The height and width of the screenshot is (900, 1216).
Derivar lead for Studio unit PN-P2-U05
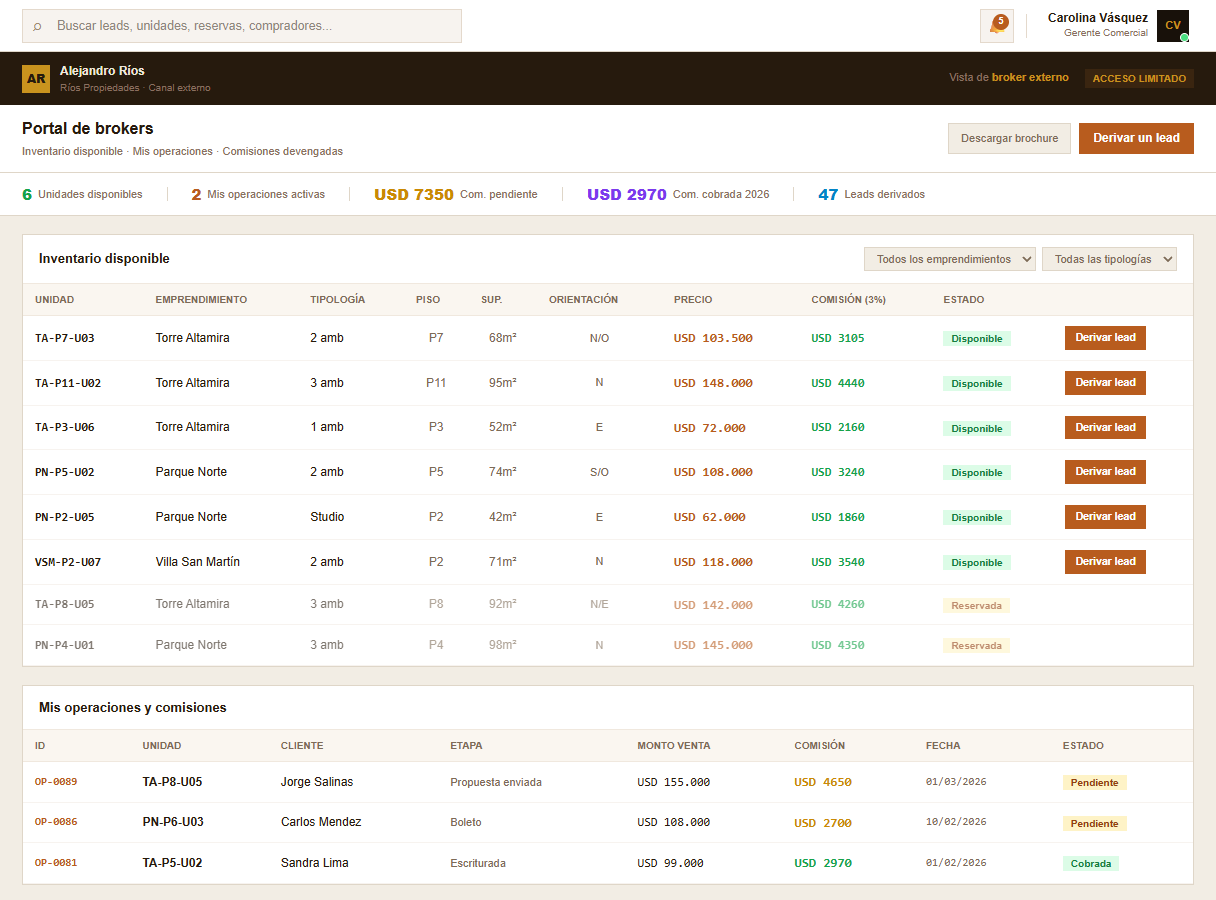[1105, 517]
